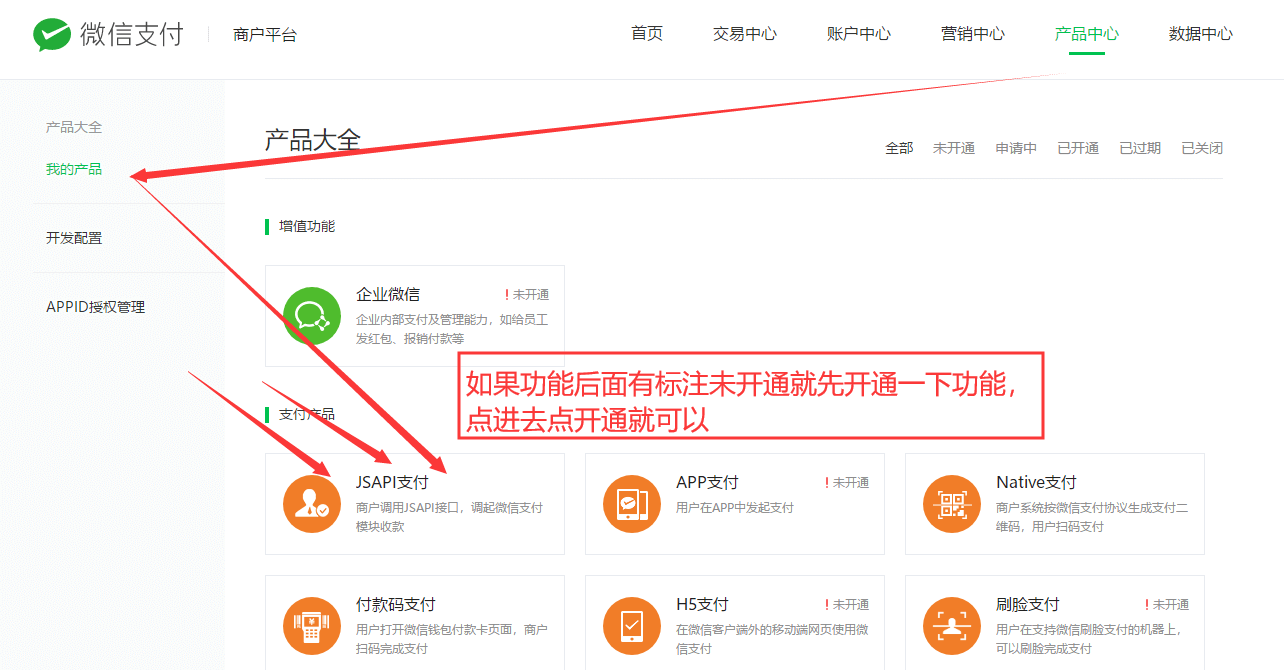1284x670 pixels.
Task: Click the WeChat Pay green logo
Action: coord(52,35)
